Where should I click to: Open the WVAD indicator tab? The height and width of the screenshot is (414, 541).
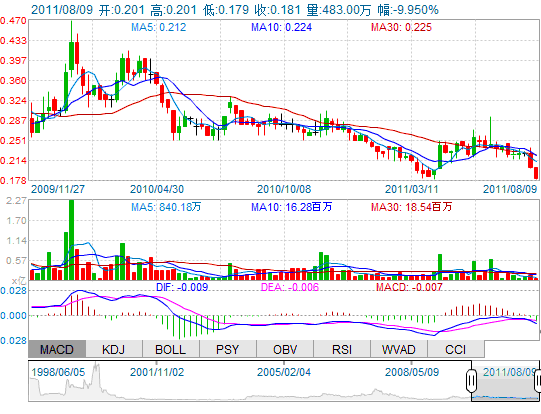click(399, 349)
